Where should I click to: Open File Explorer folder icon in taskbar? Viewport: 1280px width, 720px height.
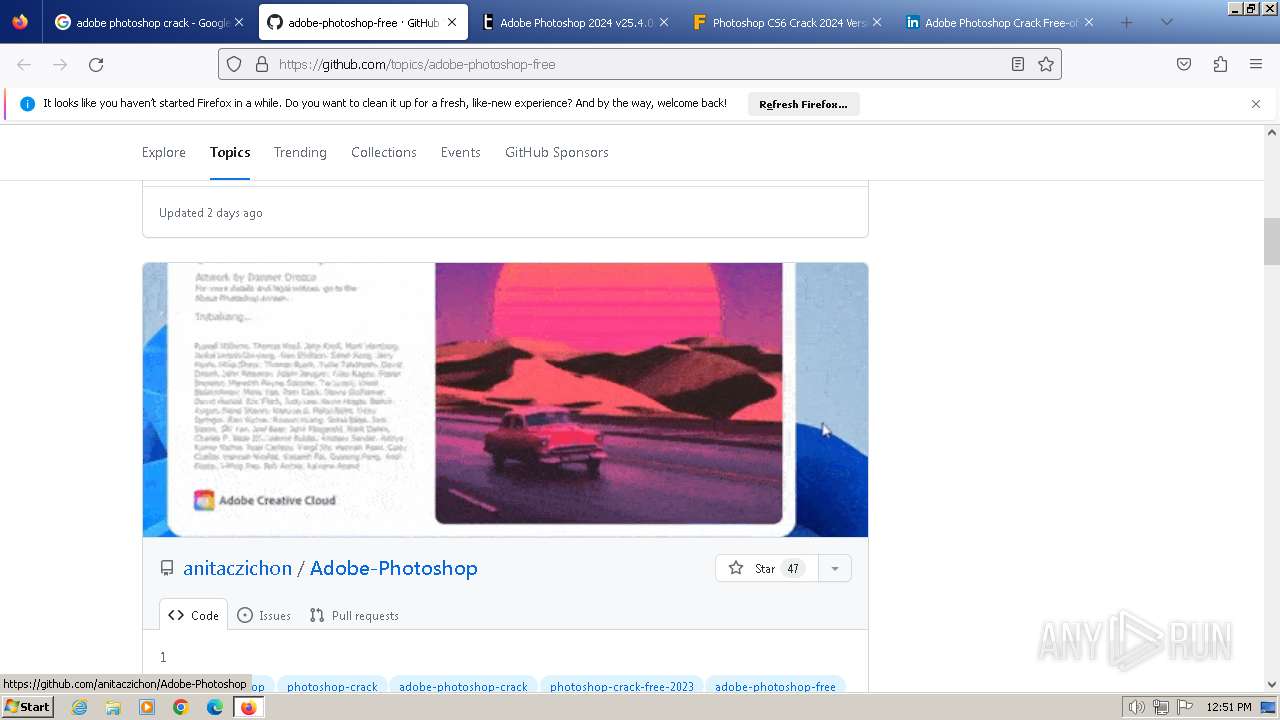113,707
